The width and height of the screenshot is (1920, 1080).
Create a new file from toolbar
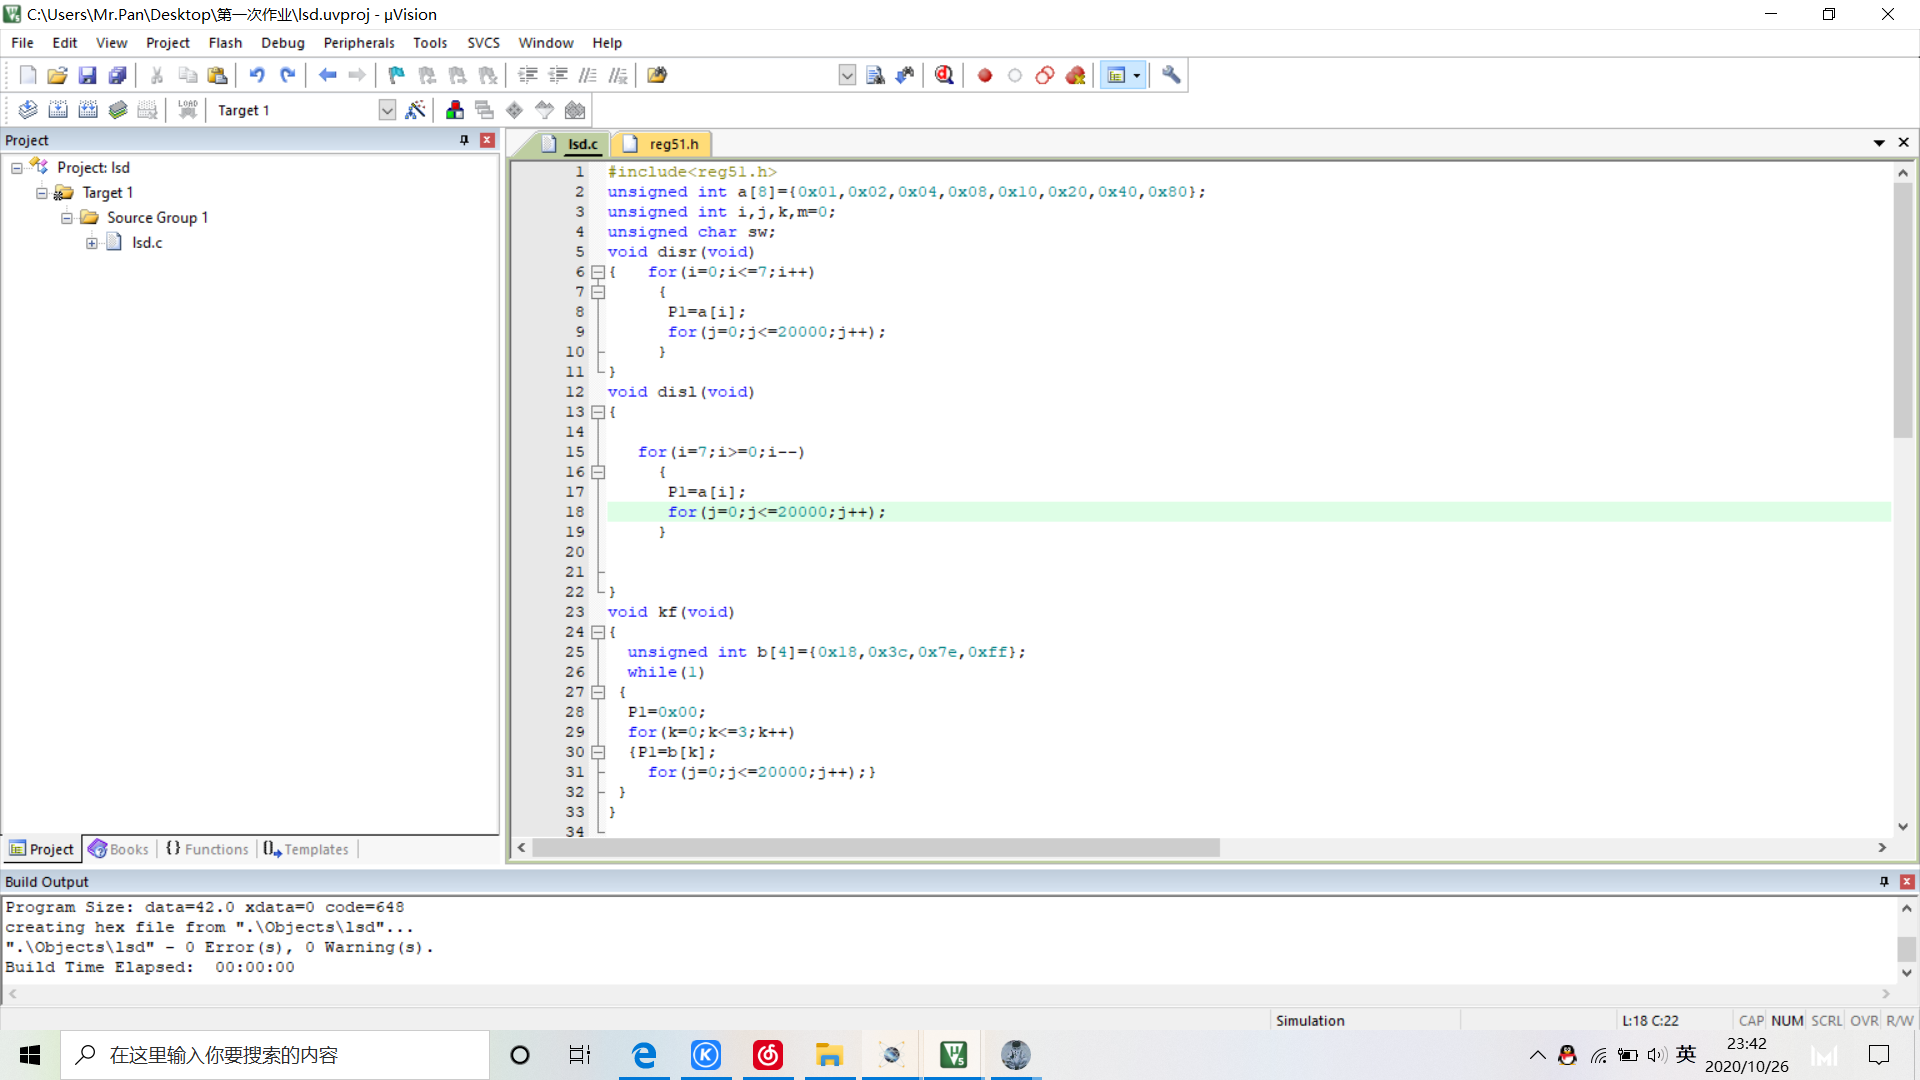[x=28, y=75]
